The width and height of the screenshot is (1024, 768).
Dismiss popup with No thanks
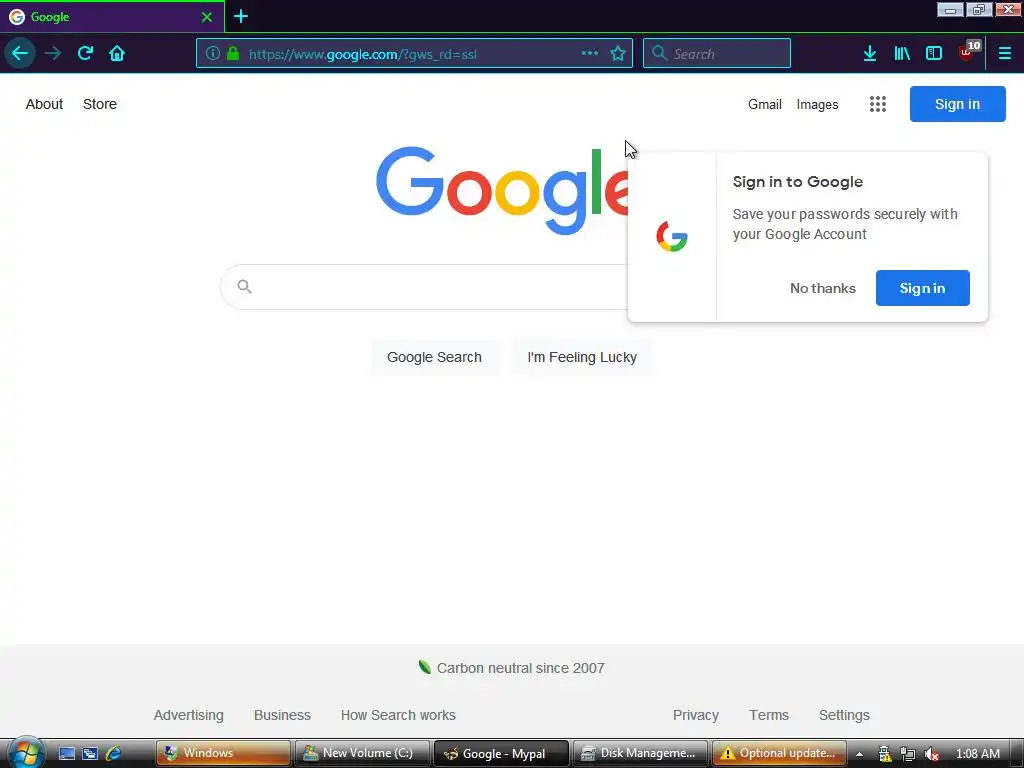point(822,288)
